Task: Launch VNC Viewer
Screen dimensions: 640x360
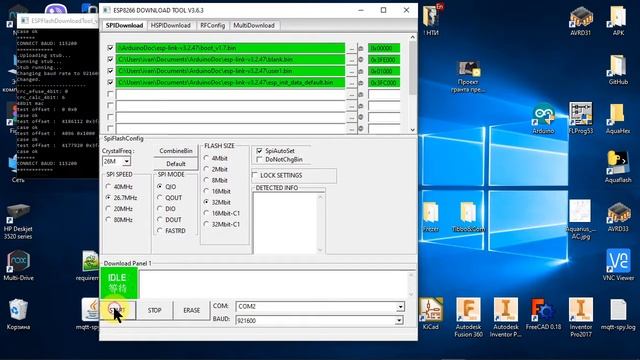Action: (x=618, y=264)
